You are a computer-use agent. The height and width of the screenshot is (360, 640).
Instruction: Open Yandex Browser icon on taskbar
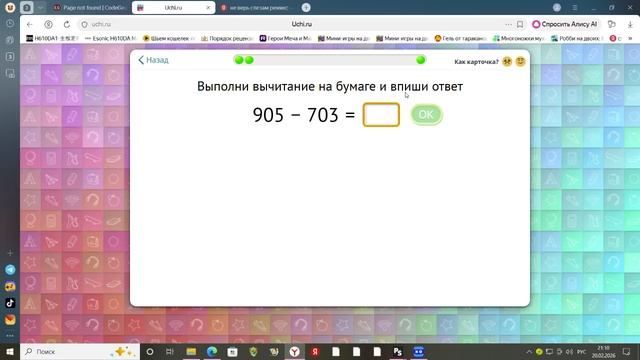click(294, 351)
